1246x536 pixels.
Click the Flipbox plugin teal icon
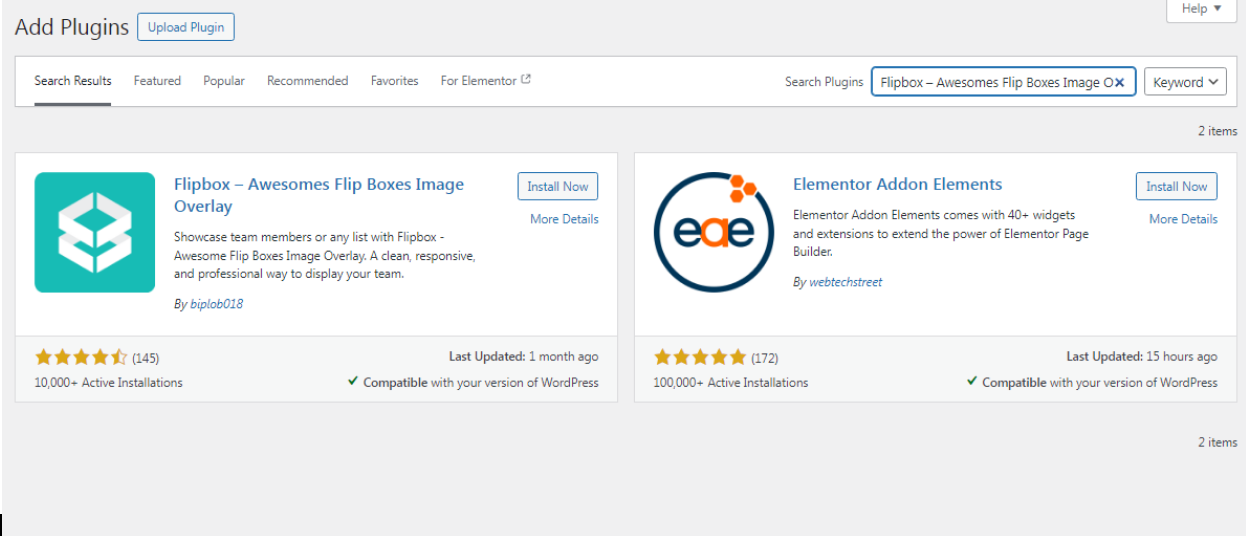pos(95,232)
